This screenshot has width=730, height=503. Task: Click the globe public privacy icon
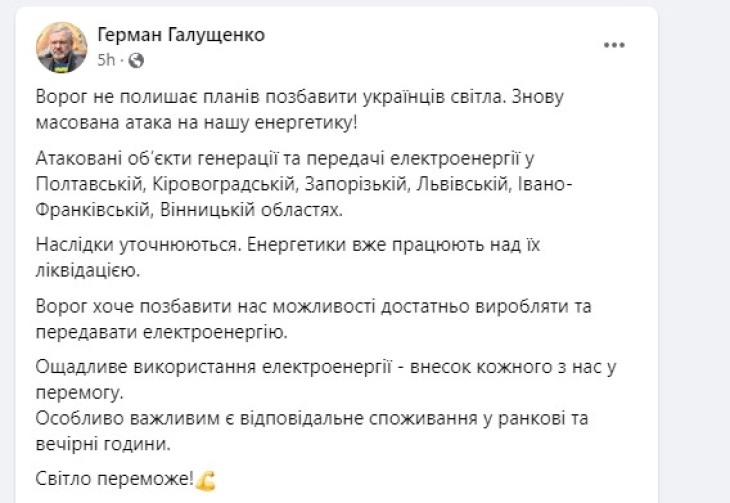coord(137,59)
